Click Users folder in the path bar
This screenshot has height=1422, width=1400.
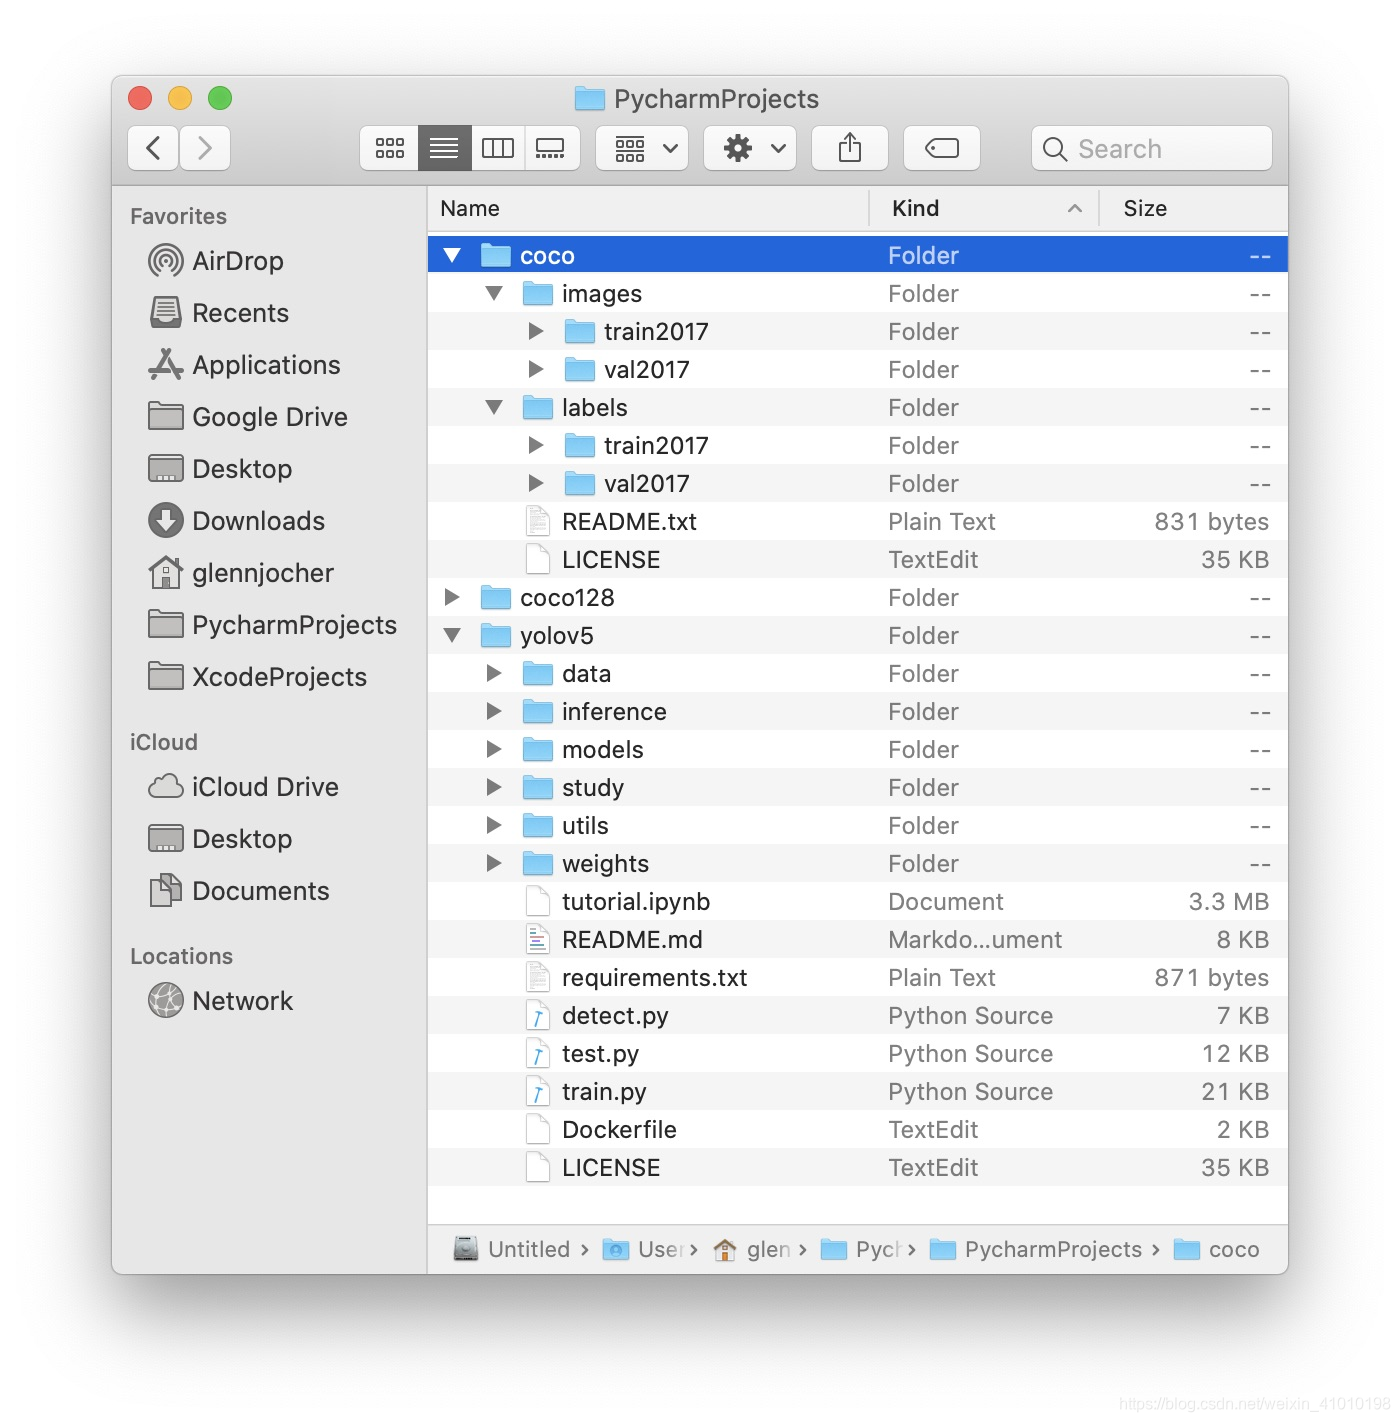pyautogui.click(x=643, y=1250)
